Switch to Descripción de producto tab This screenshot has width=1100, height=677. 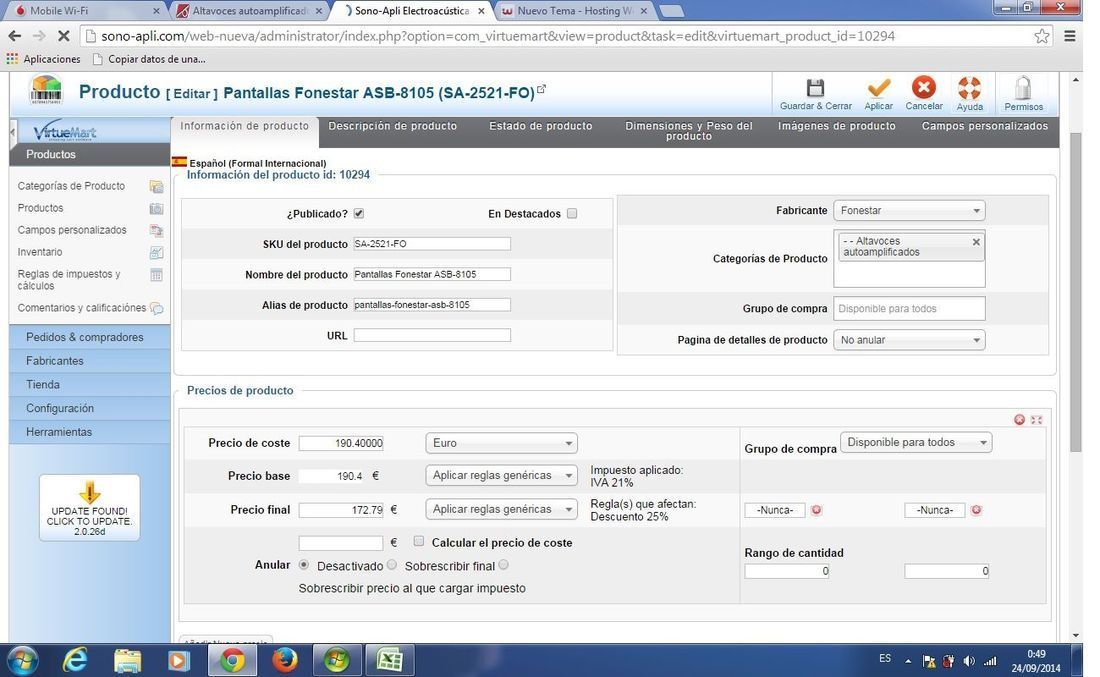[392, 126]
